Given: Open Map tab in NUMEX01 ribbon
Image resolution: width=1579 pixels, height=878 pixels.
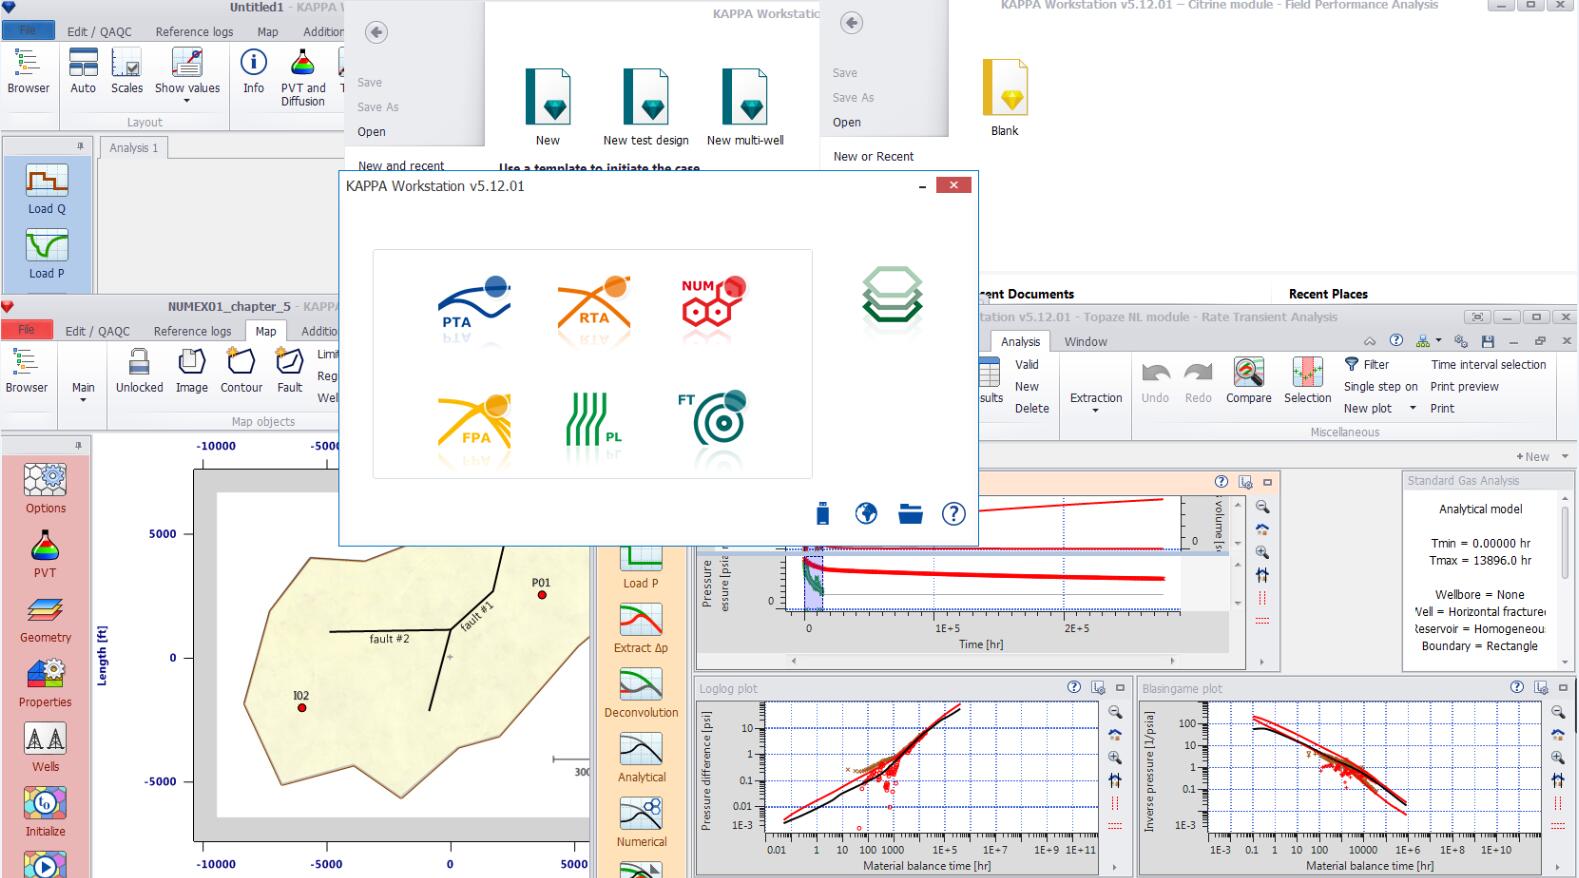Looking at the screenshot, I should [x=266, y=331].
